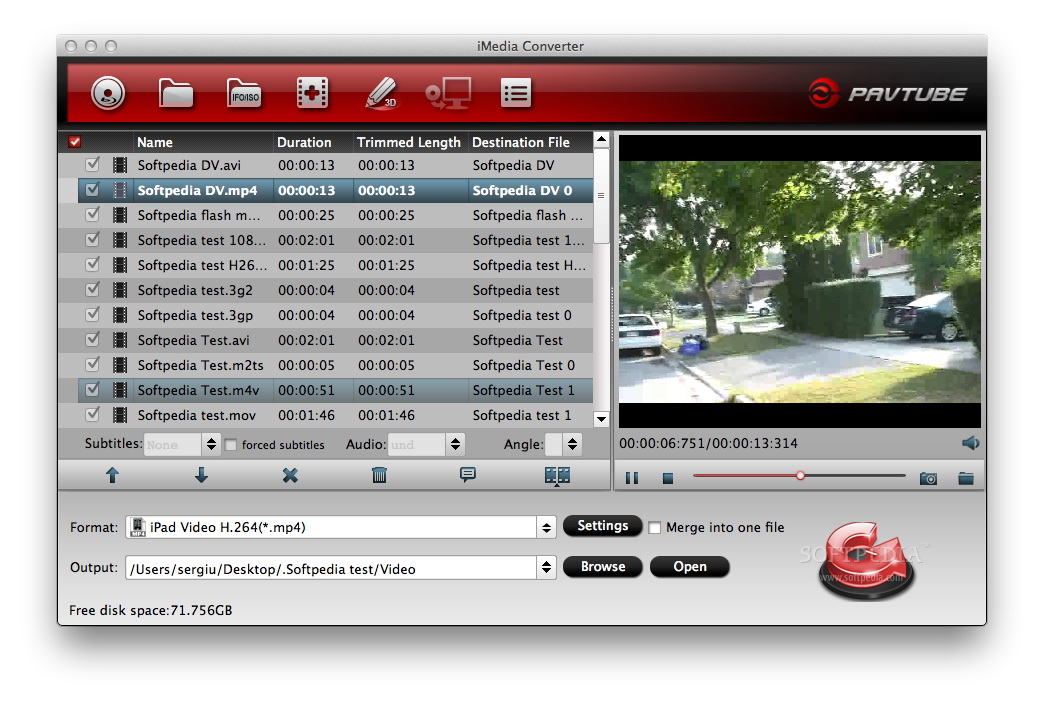
Task: Click the iPad Video H.264 format field
Action: [x=332, y=527]
